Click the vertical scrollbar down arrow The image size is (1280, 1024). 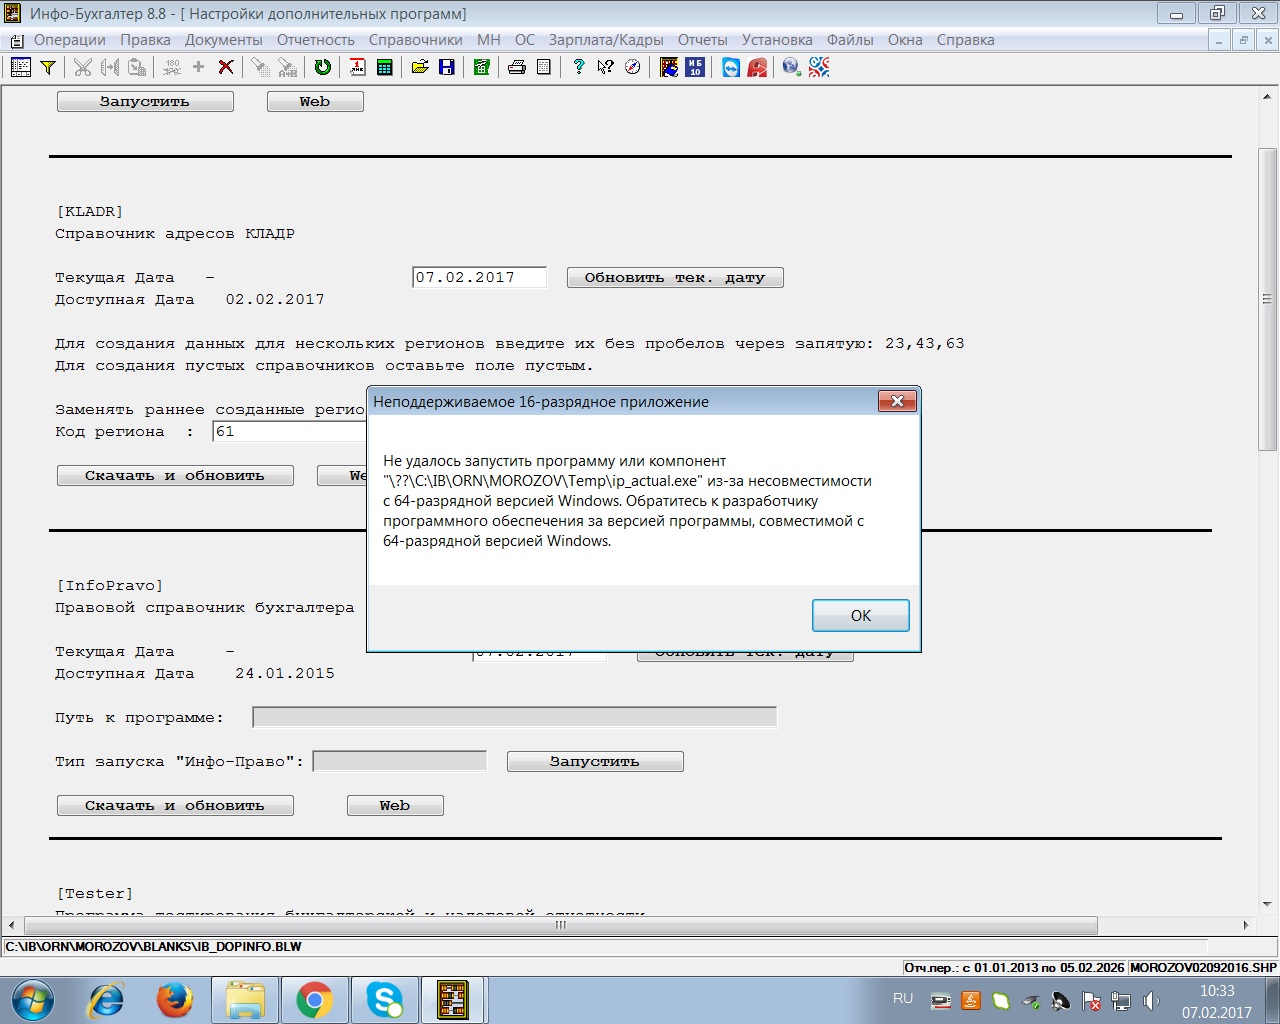[x=1267, y=904]
